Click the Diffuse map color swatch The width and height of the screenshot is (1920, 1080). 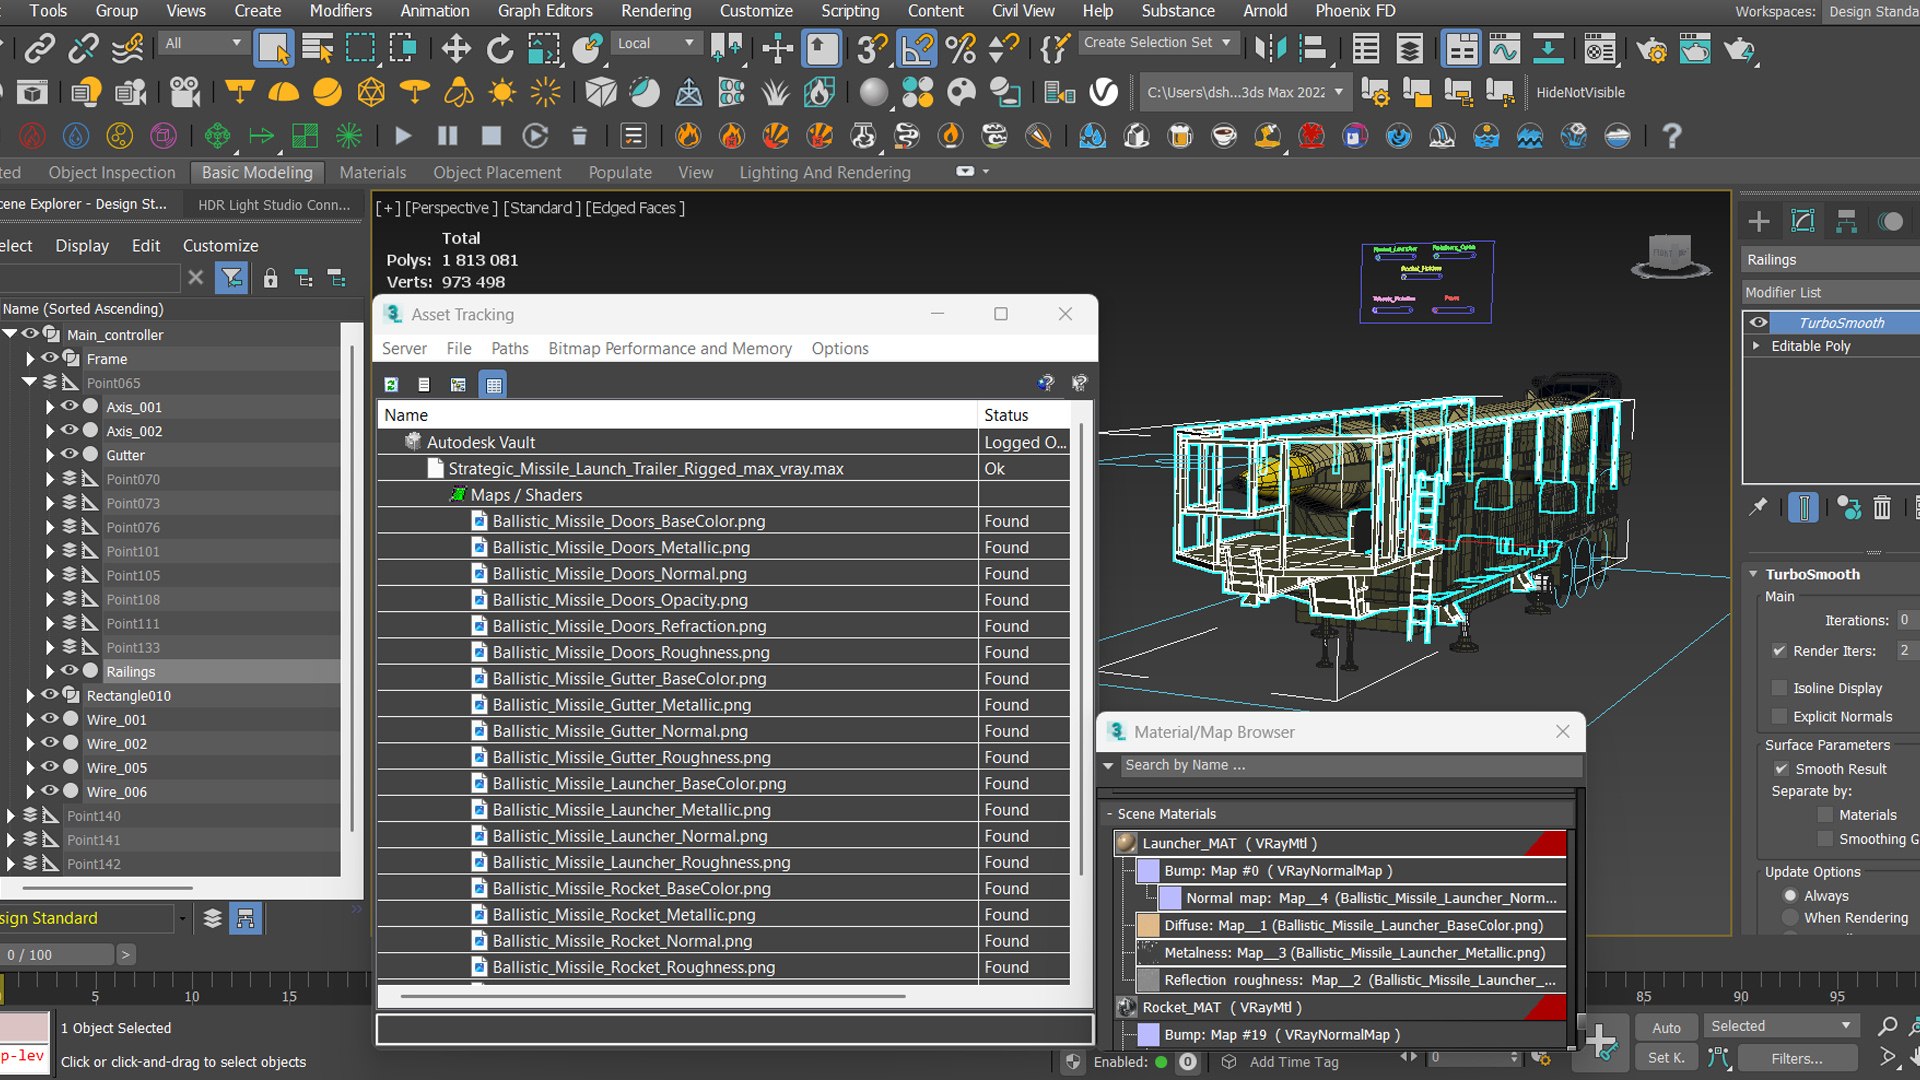coord(1148,926)
